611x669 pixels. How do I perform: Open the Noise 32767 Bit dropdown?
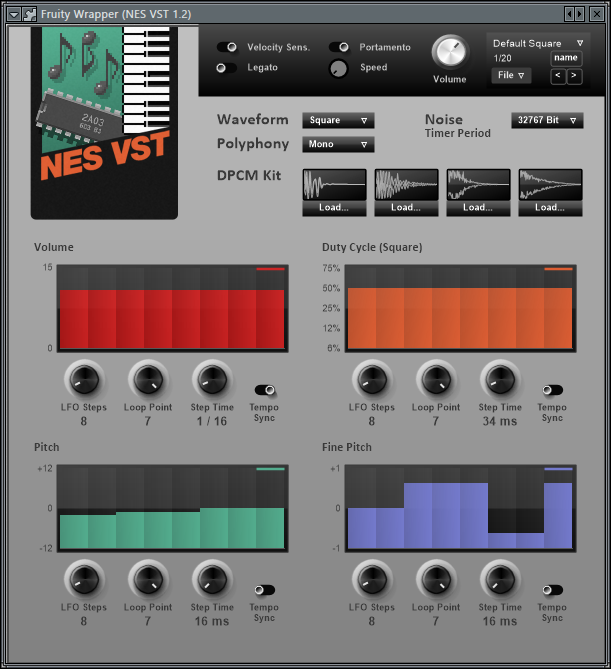pyautogui.click(x=547, y=120)
